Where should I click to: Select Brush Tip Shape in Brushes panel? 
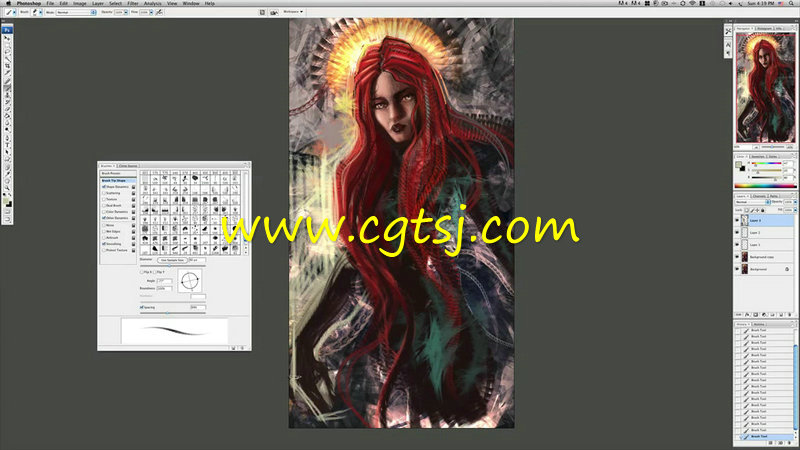click(x=118, y=181)
